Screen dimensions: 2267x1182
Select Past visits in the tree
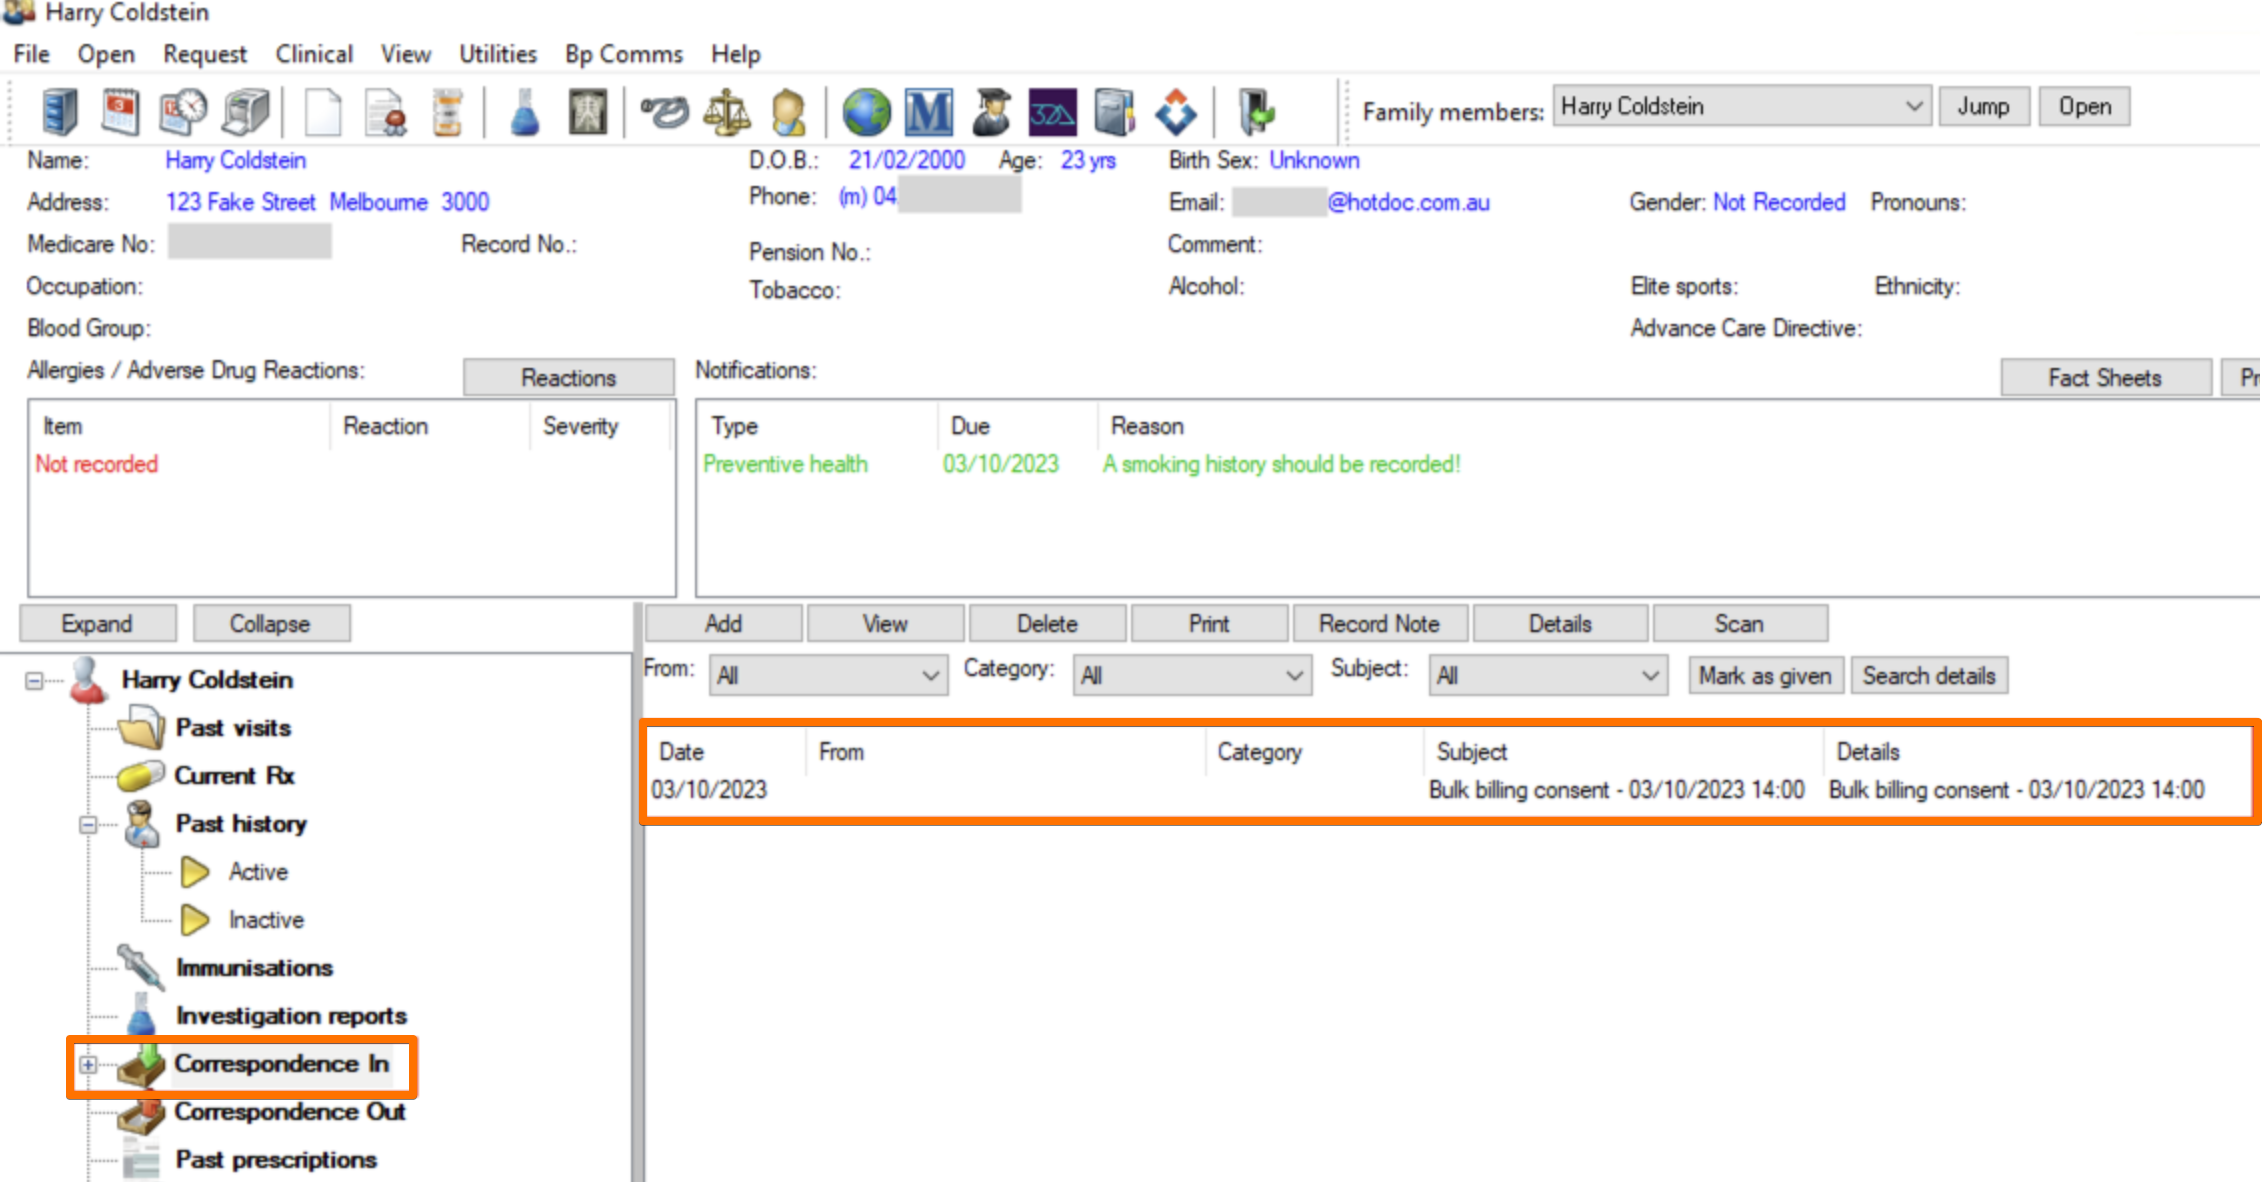(233, 728)
